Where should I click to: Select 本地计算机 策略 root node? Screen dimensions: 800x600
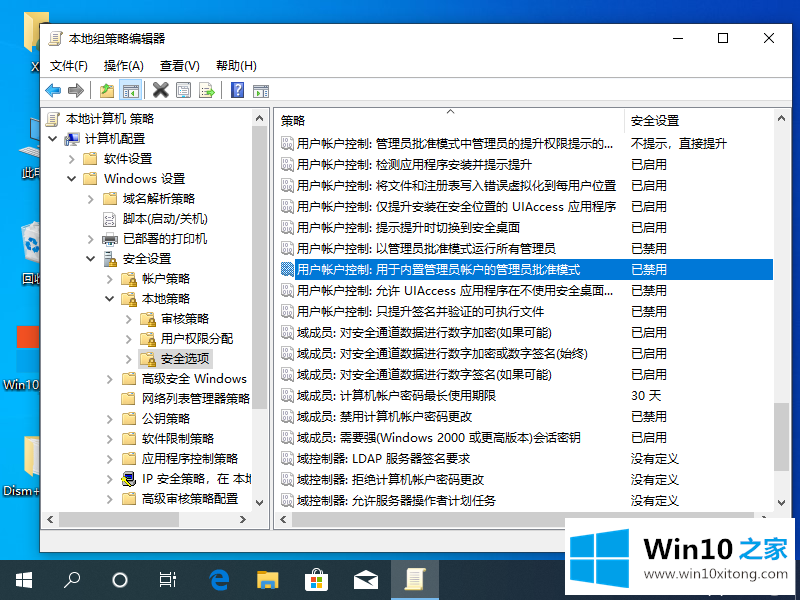[x=110, y=119]
